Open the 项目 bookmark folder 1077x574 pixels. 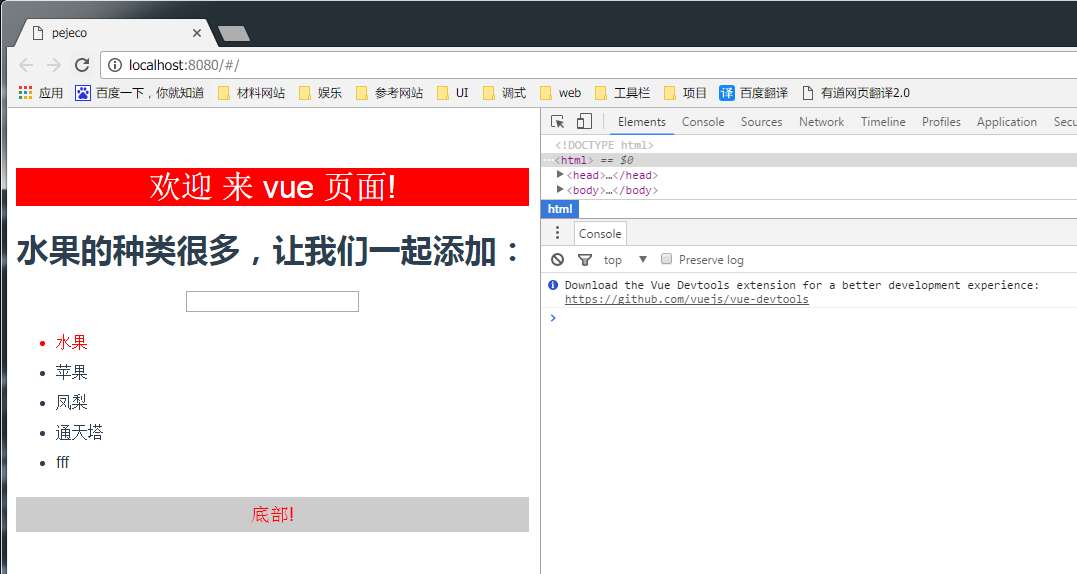pyautogui.click(x=685, y=93)
